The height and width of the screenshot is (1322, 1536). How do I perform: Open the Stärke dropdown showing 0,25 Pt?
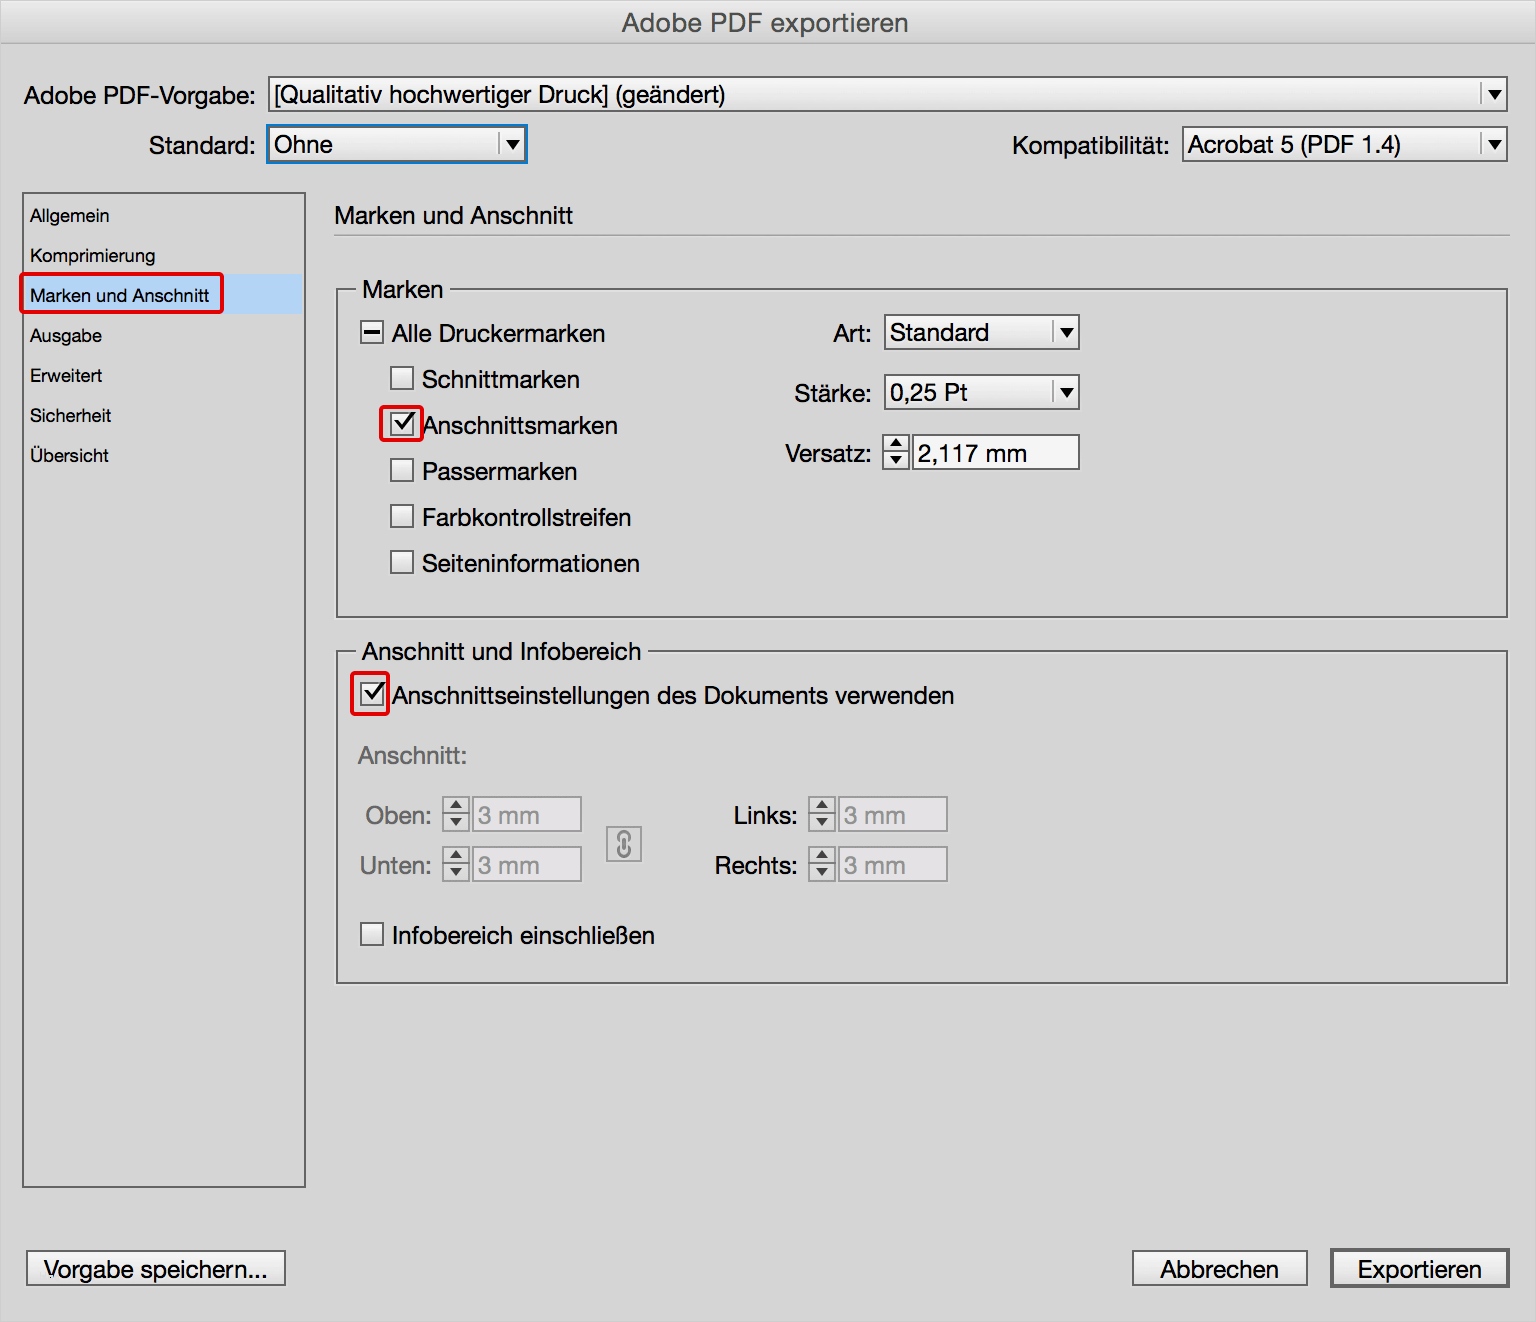1064,392
